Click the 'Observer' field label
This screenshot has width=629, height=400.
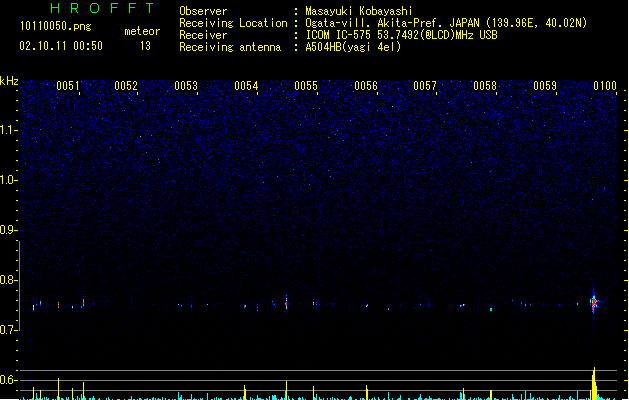pos(203,11)
